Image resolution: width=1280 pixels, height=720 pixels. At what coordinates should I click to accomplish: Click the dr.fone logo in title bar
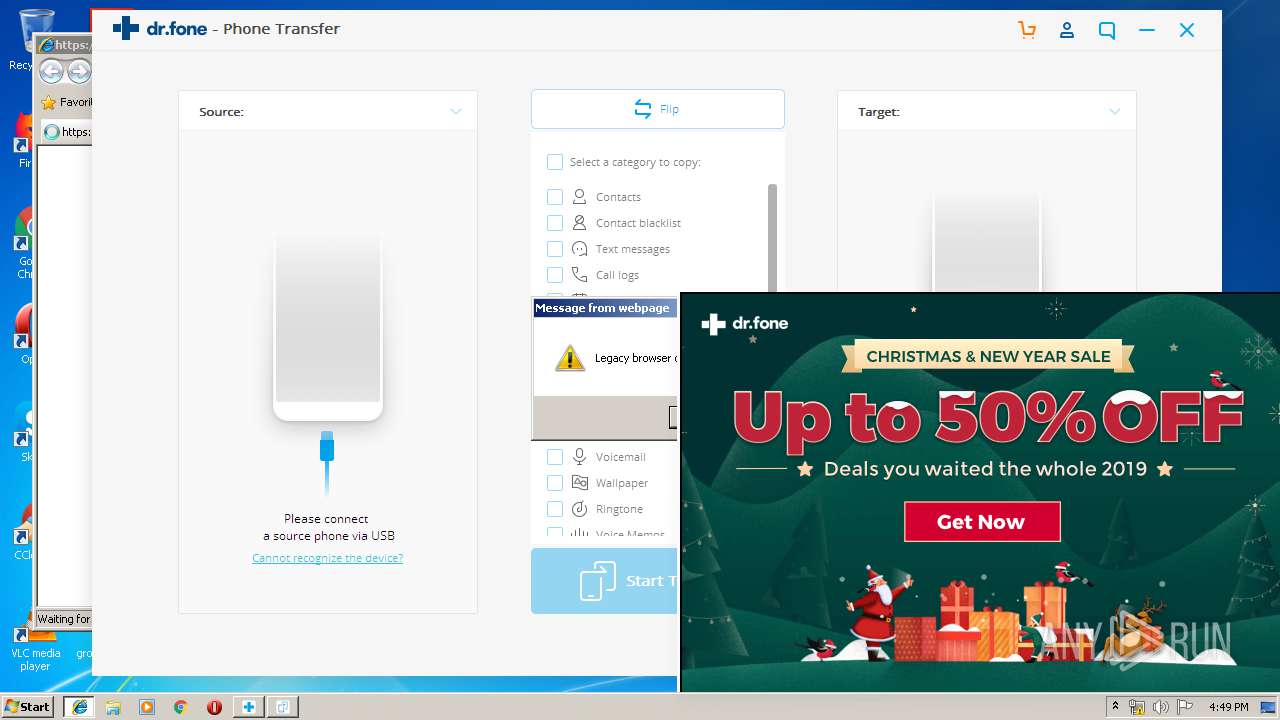point(160,28)
